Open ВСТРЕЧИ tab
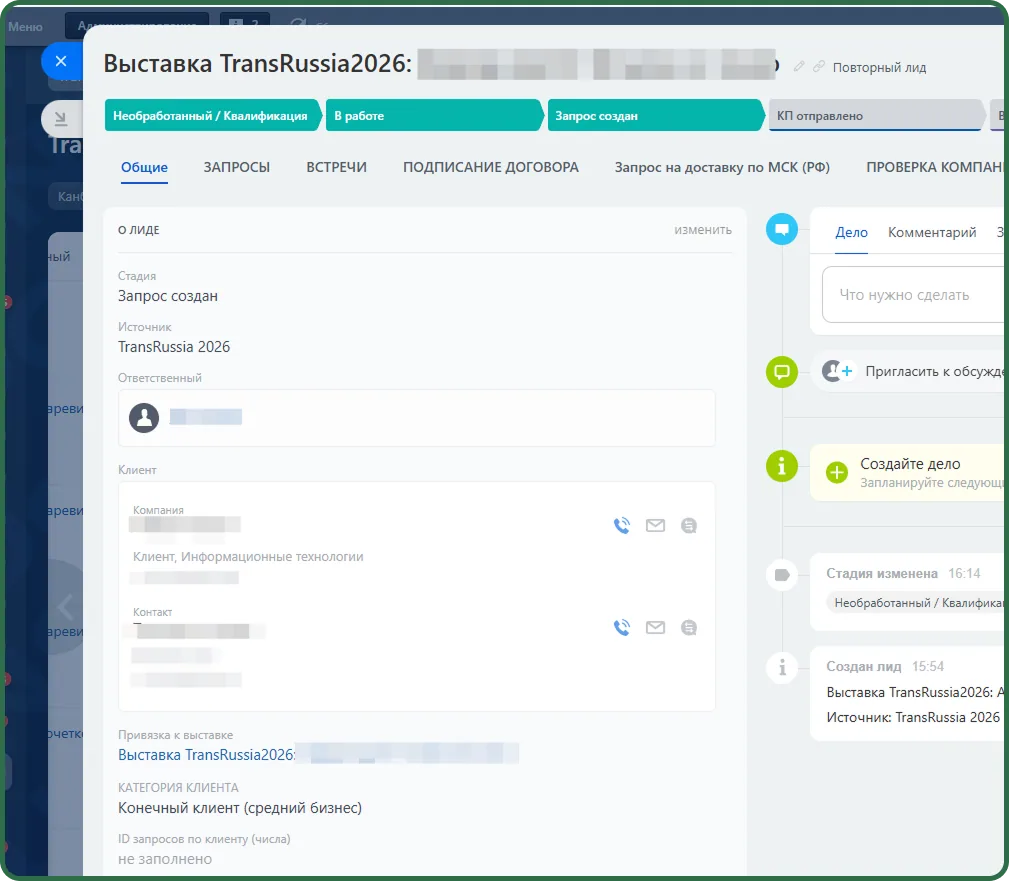Viewport: 1009px width, 881px height. pos(337,167)
